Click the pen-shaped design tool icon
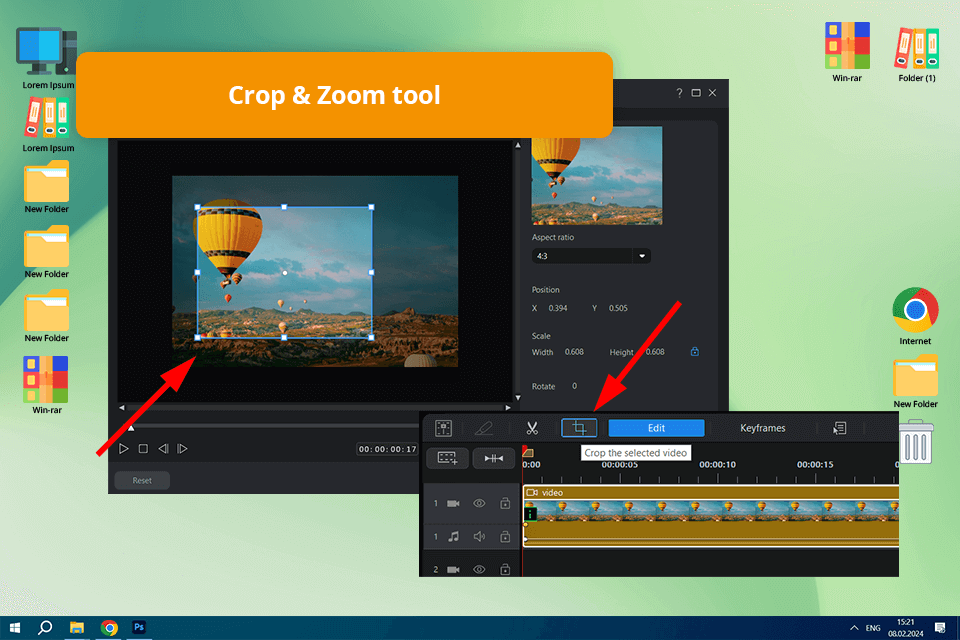The height and width of the screenshot is (640, 960). click(x=484, y=428)
